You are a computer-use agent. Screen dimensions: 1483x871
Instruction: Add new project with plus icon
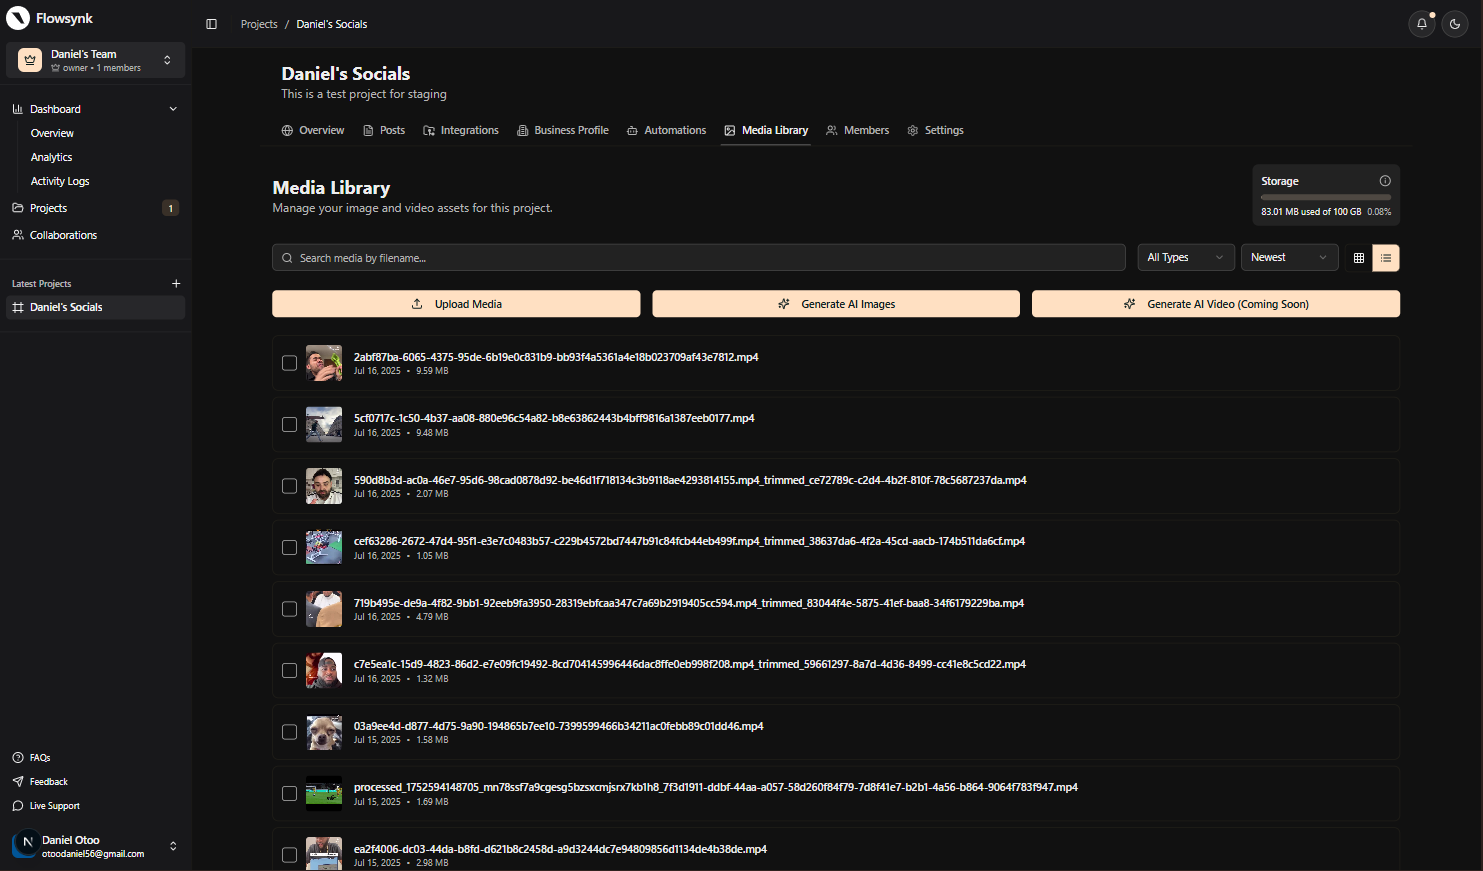176,284
